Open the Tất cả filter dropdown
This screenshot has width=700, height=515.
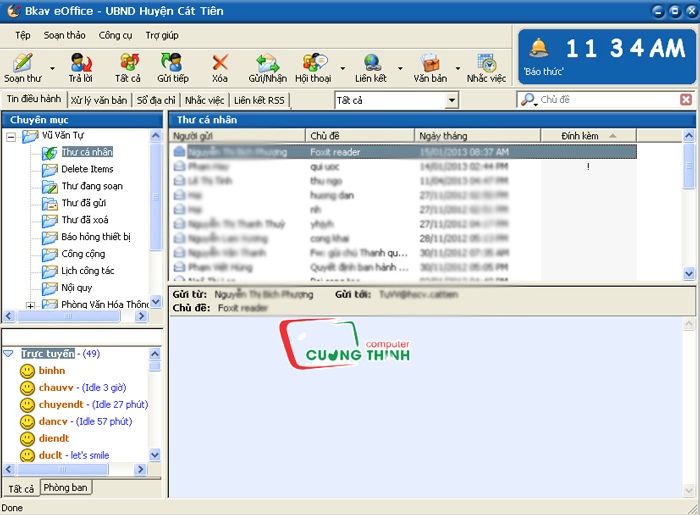click(452, 100)
